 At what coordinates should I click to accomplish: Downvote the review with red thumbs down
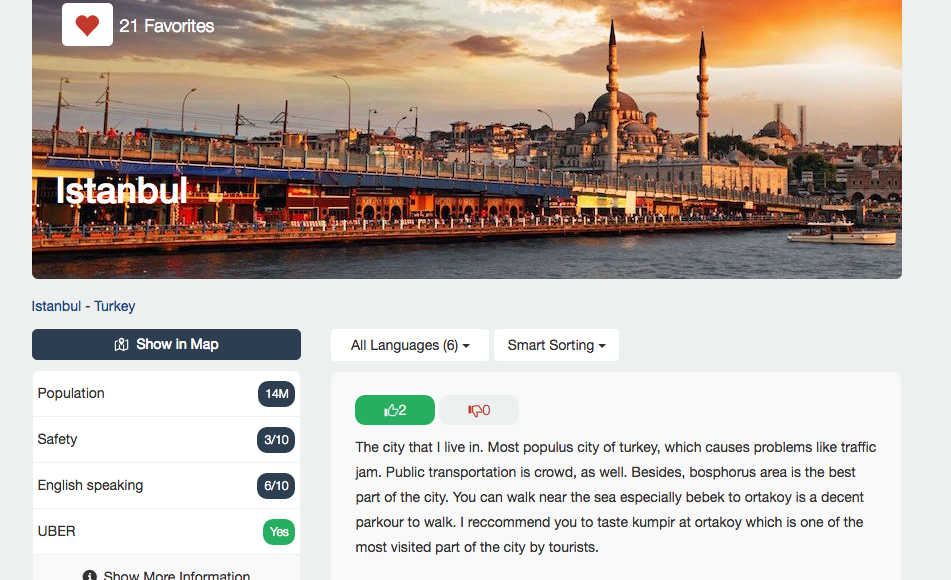(x=478, y=410)
